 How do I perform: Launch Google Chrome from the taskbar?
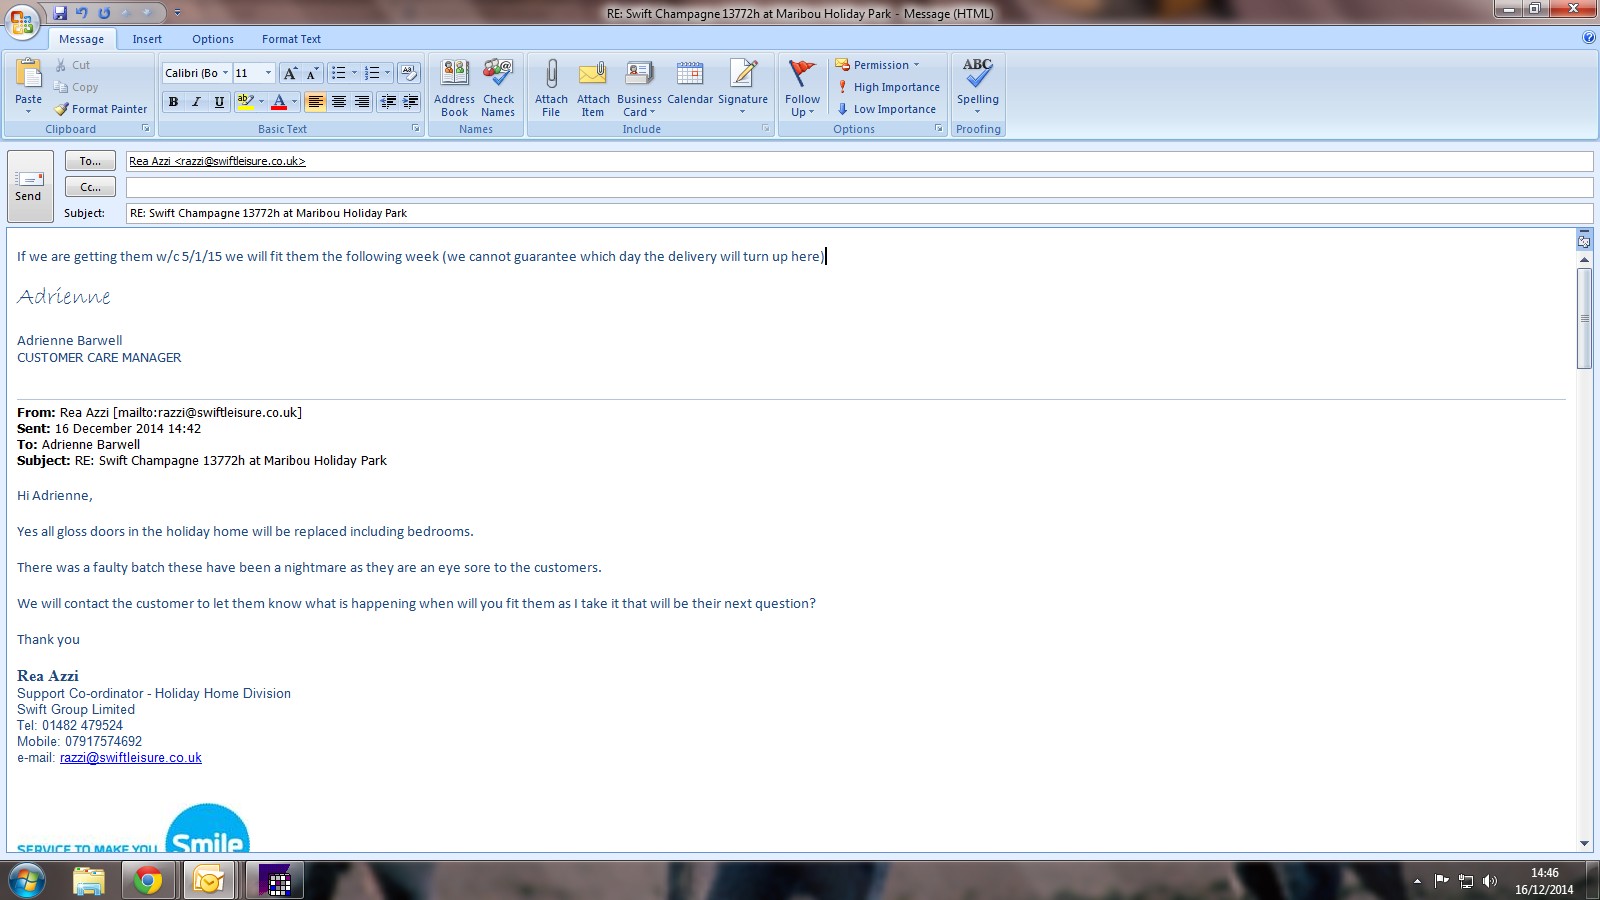(x=148, y=881)
